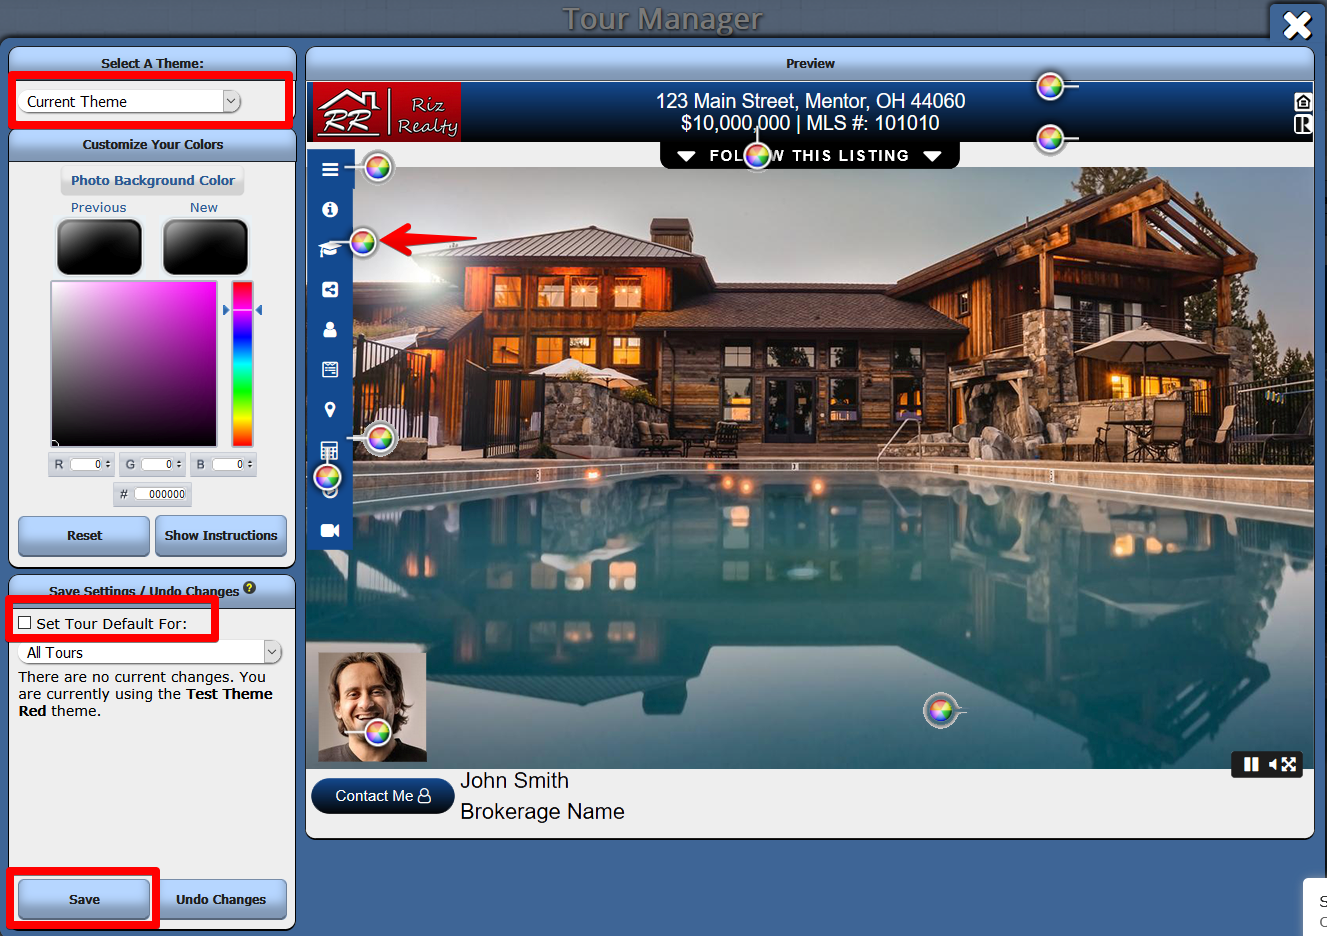Click the info icon in tour sidebar
The image size is (1327, 936).
pyautogui.click(x=330, y=210)
